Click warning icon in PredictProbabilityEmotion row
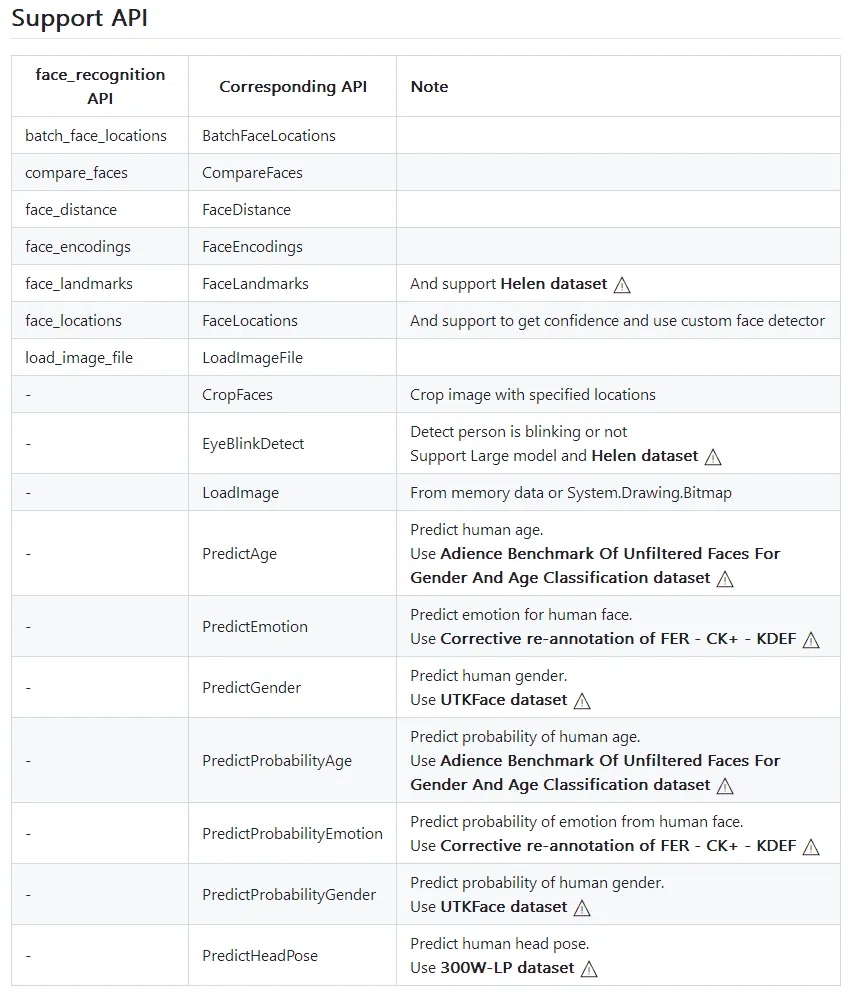This screenshot has width=858, height=1001. click(811, 847)
